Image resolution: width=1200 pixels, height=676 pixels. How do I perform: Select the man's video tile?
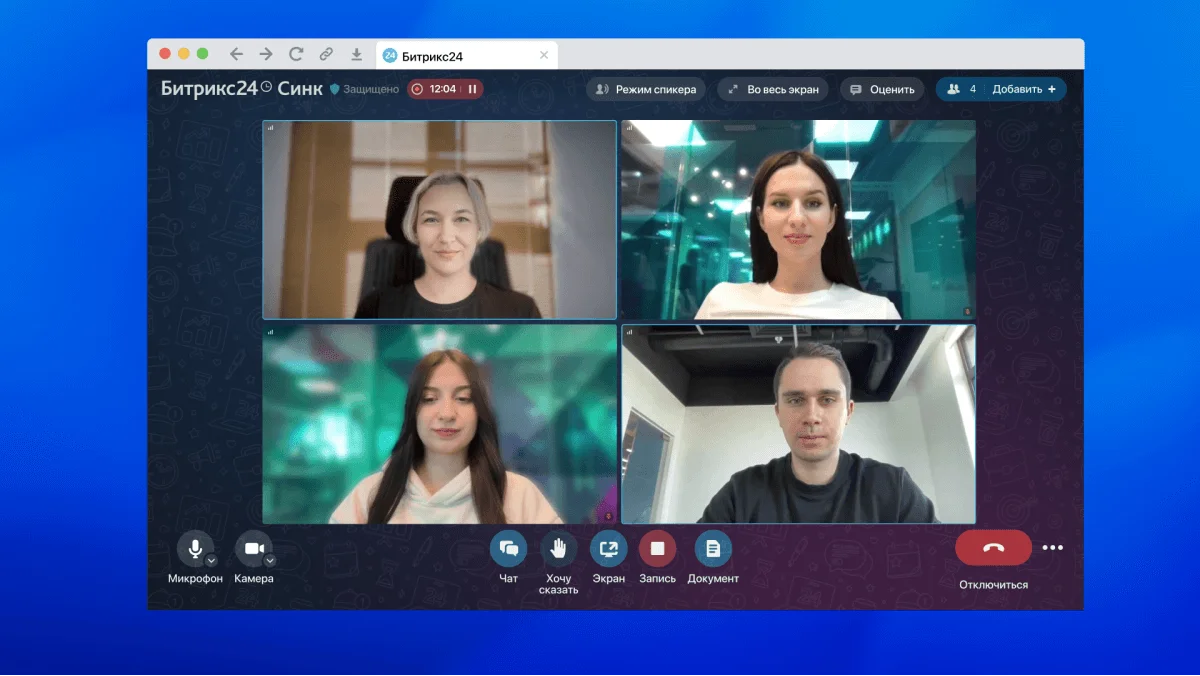pos(798,424)
